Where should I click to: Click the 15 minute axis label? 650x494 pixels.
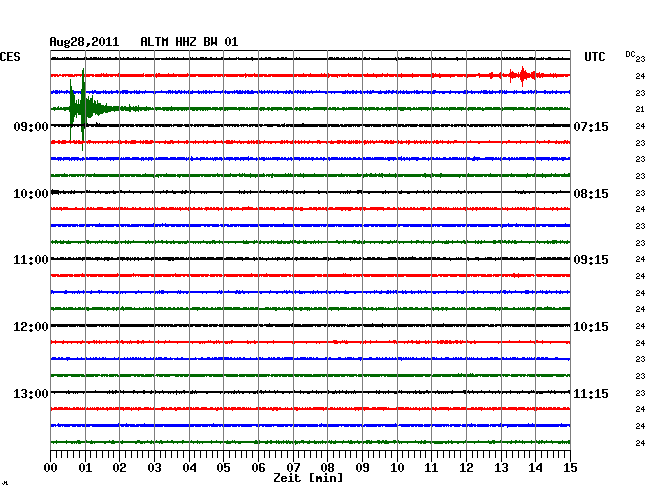570,467
